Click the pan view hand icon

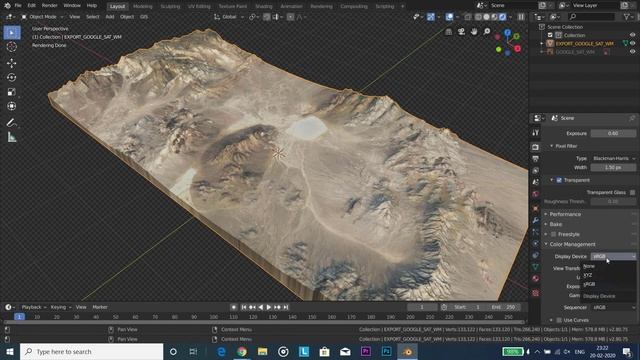point(474,32)
